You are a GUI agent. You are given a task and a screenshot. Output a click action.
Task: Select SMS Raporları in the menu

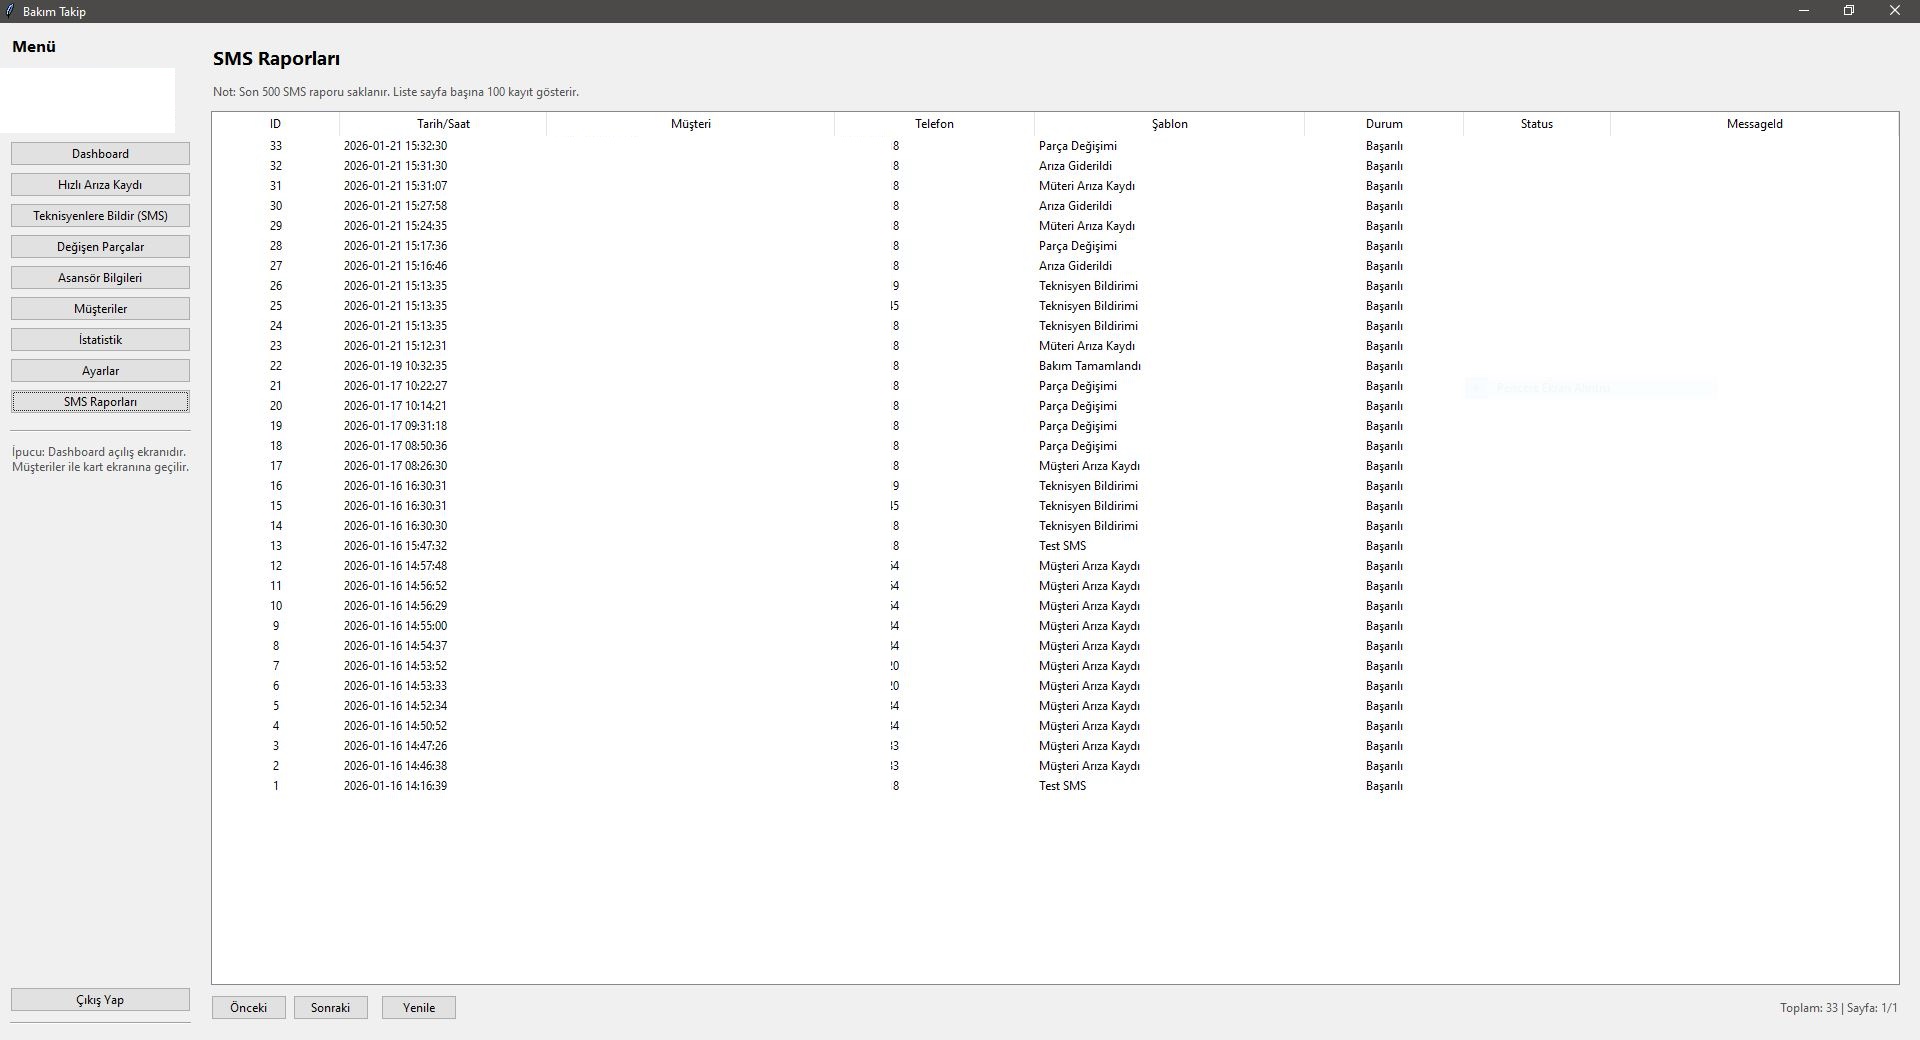pyautogui.click(x=100, y=402)
